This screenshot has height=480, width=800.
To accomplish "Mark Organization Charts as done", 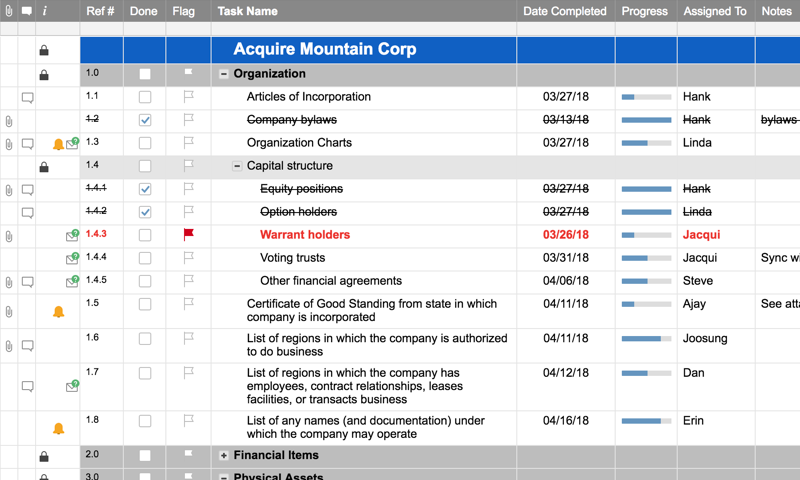I will (145, 143).
